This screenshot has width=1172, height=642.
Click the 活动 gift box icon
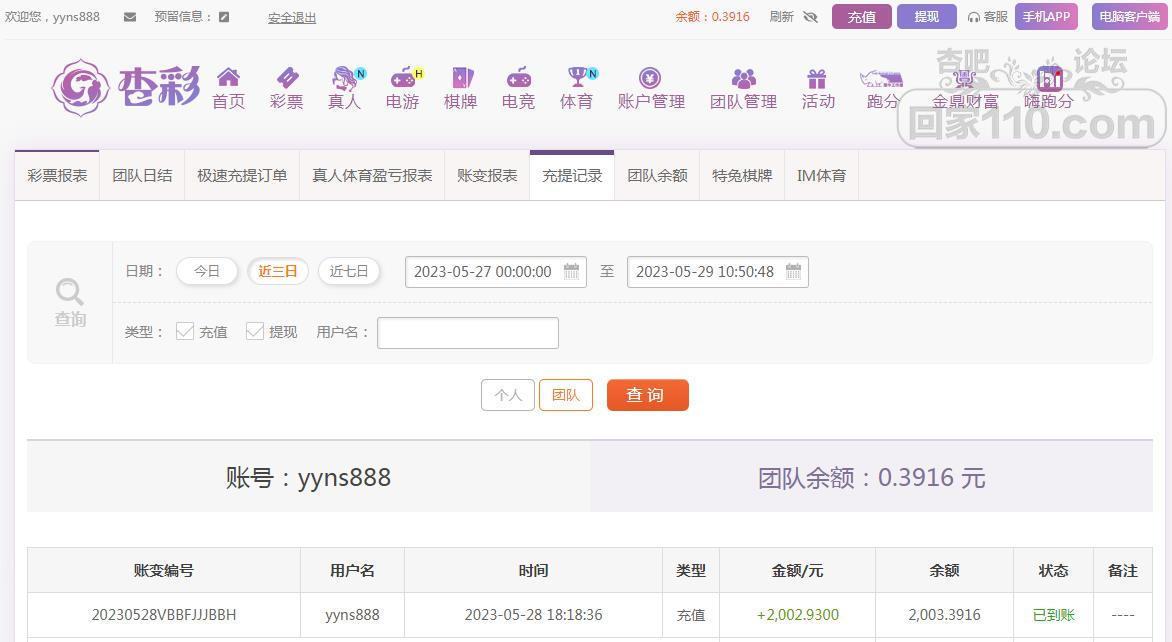pos(817,78)
